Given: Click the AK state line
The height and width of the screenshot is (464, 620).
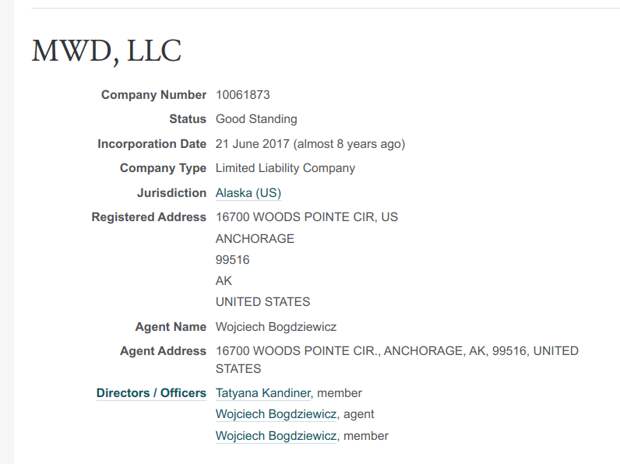Looking at the screenshot, I should pyautogui.click(x=224, y=281).
